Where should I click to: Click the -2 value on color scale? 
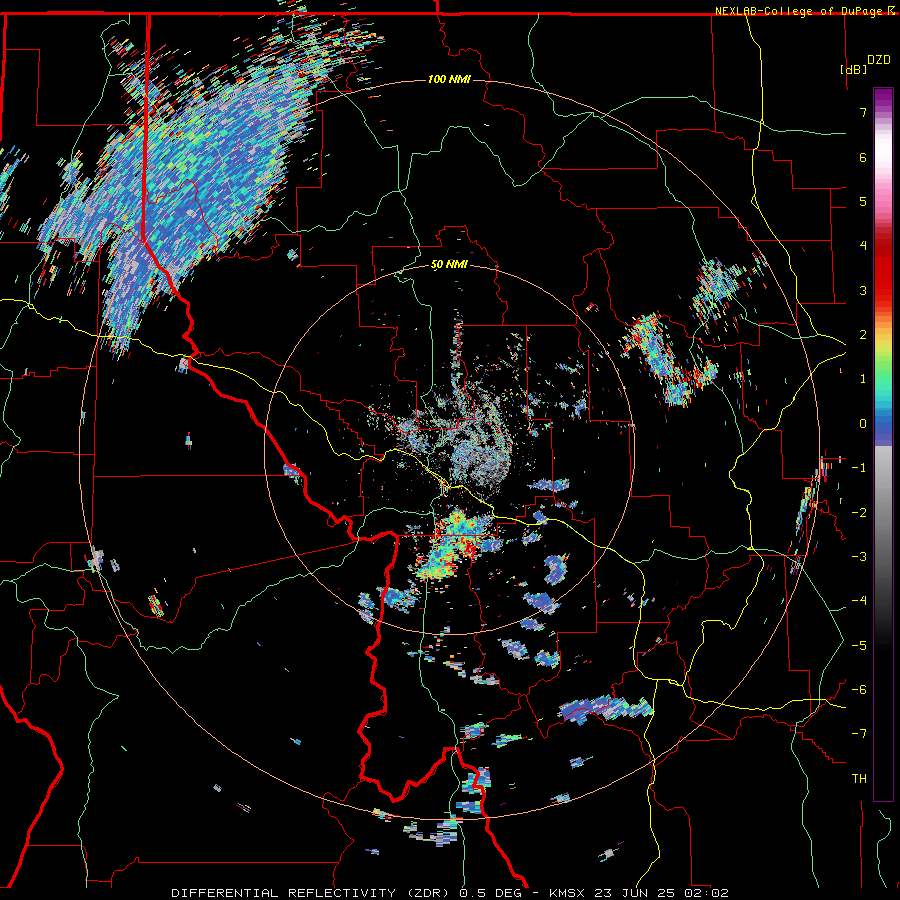pyautogui.click(x=859, y=513)
